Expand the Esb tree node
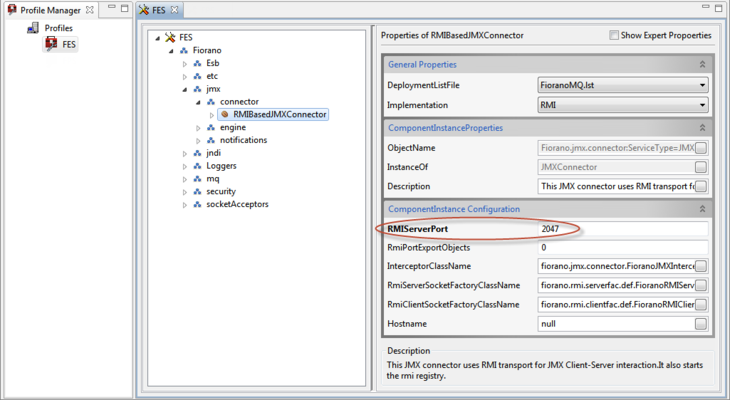Image resolution: width=730 pixels, height=400 pixels. (x=185, y=64)
